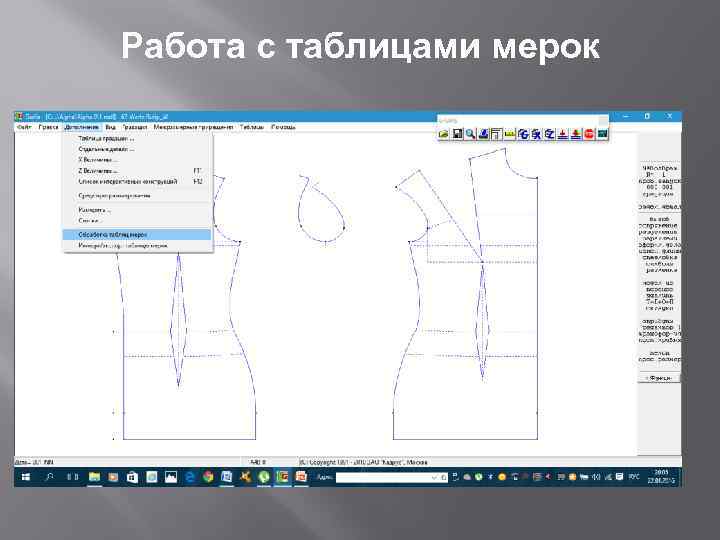720x540 pixels.
Task: Choose Таблица градации… in the dropdown
Action: click(x=137, y=138)
